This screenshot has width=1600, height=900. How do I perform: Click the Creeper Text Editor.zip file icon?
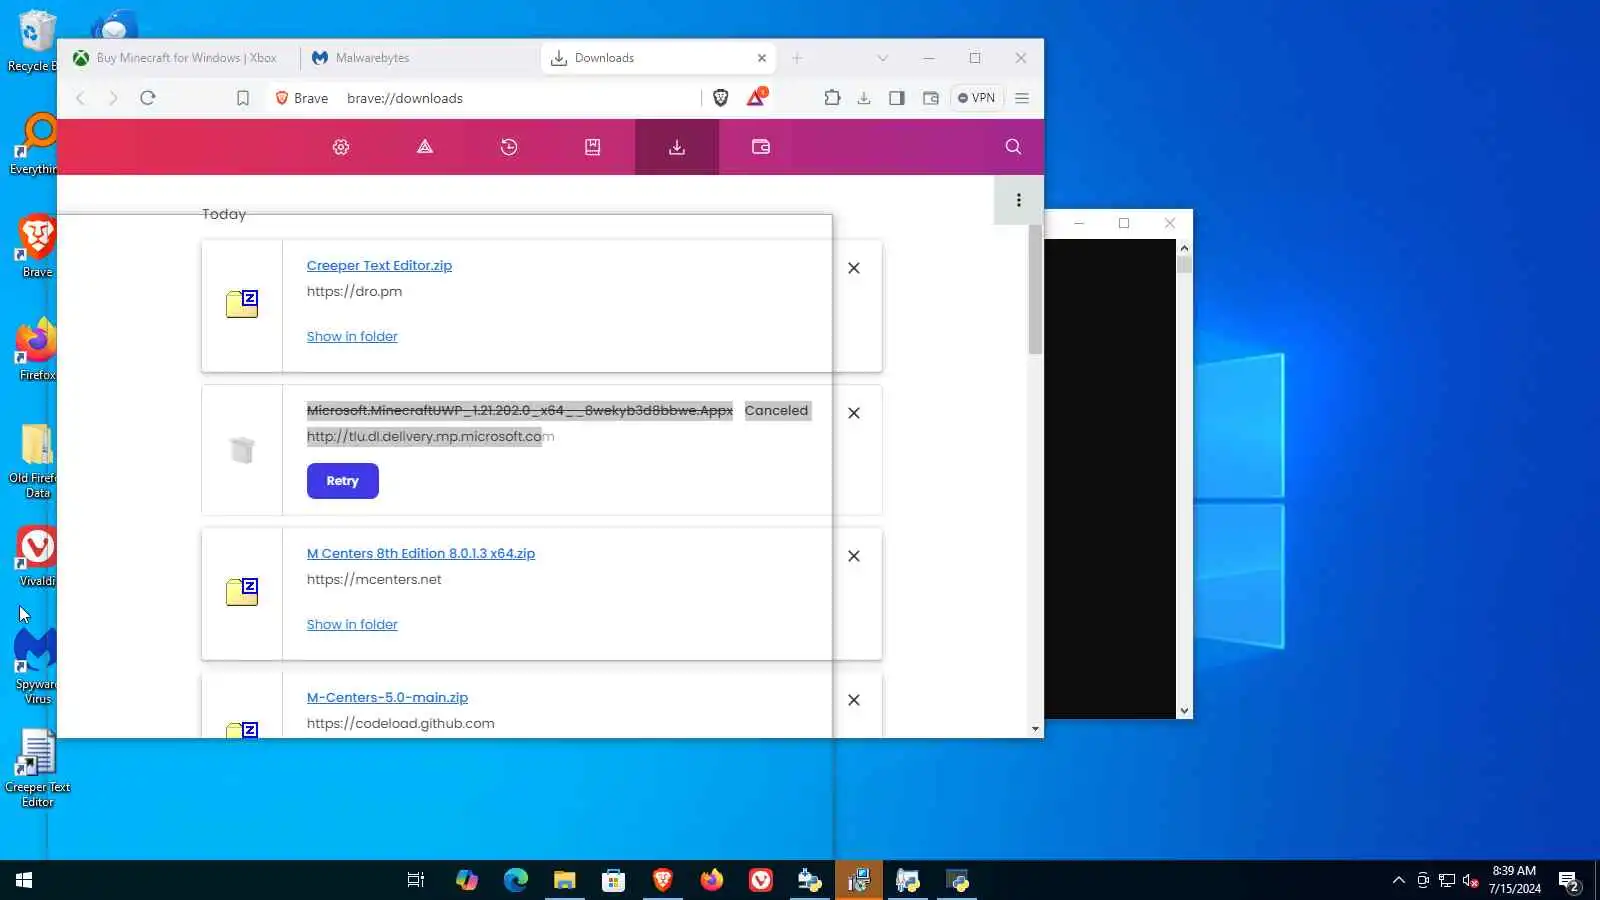242,304
